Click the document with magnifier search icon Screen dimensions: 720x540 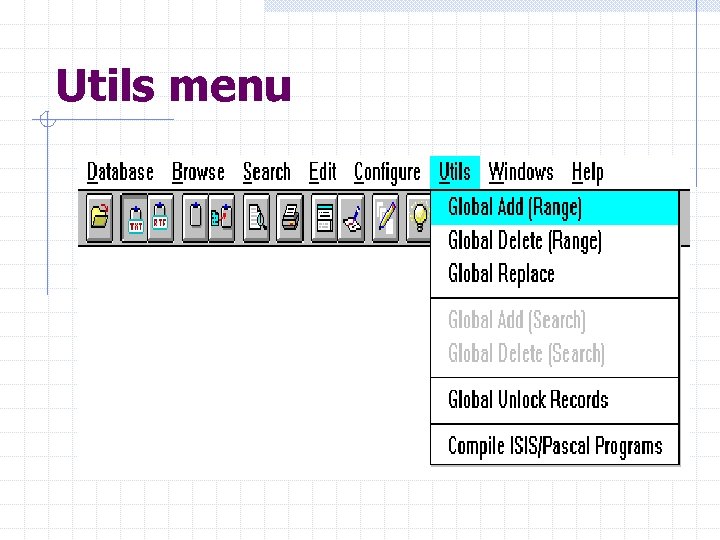click(x=256, y=217)
